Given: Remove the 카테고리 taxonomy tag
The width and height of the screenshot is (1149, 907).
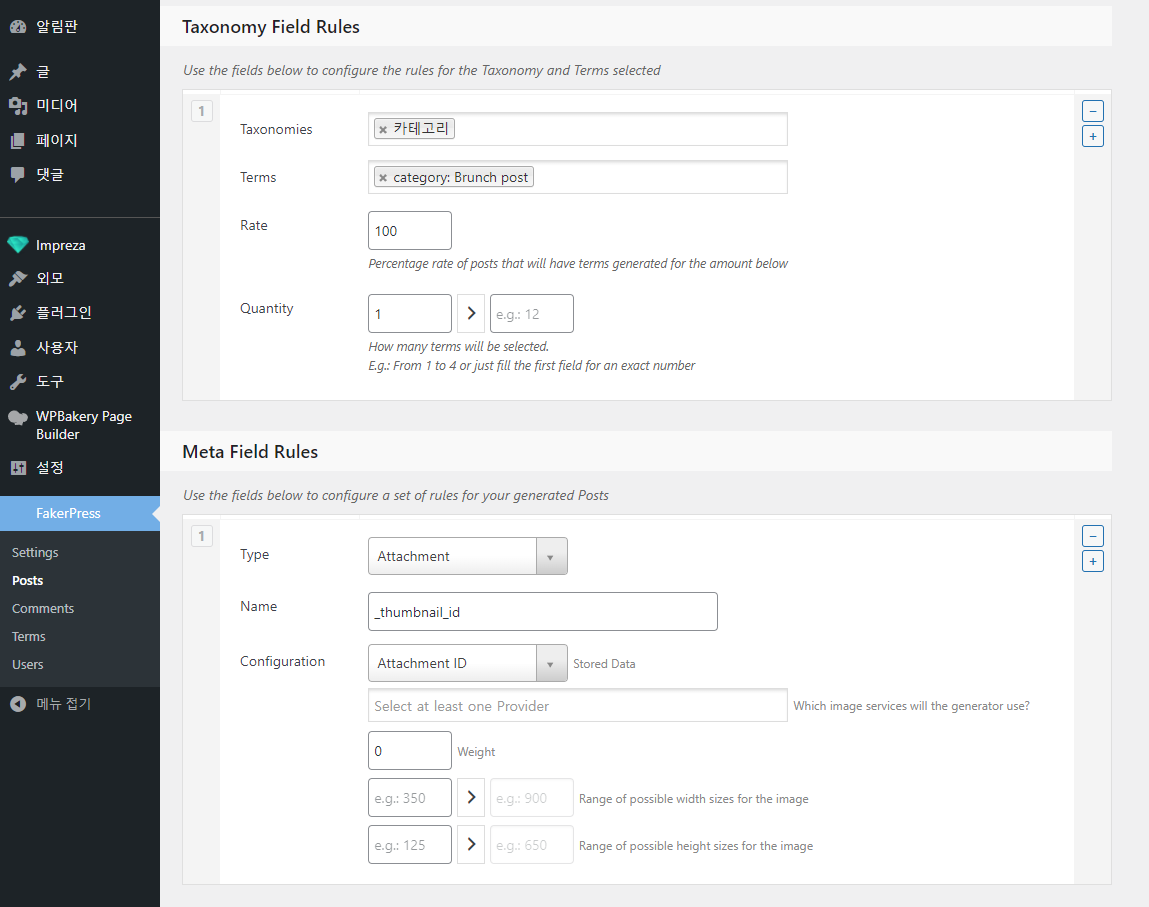Looking at the screenshot, I should click(383, 130).
